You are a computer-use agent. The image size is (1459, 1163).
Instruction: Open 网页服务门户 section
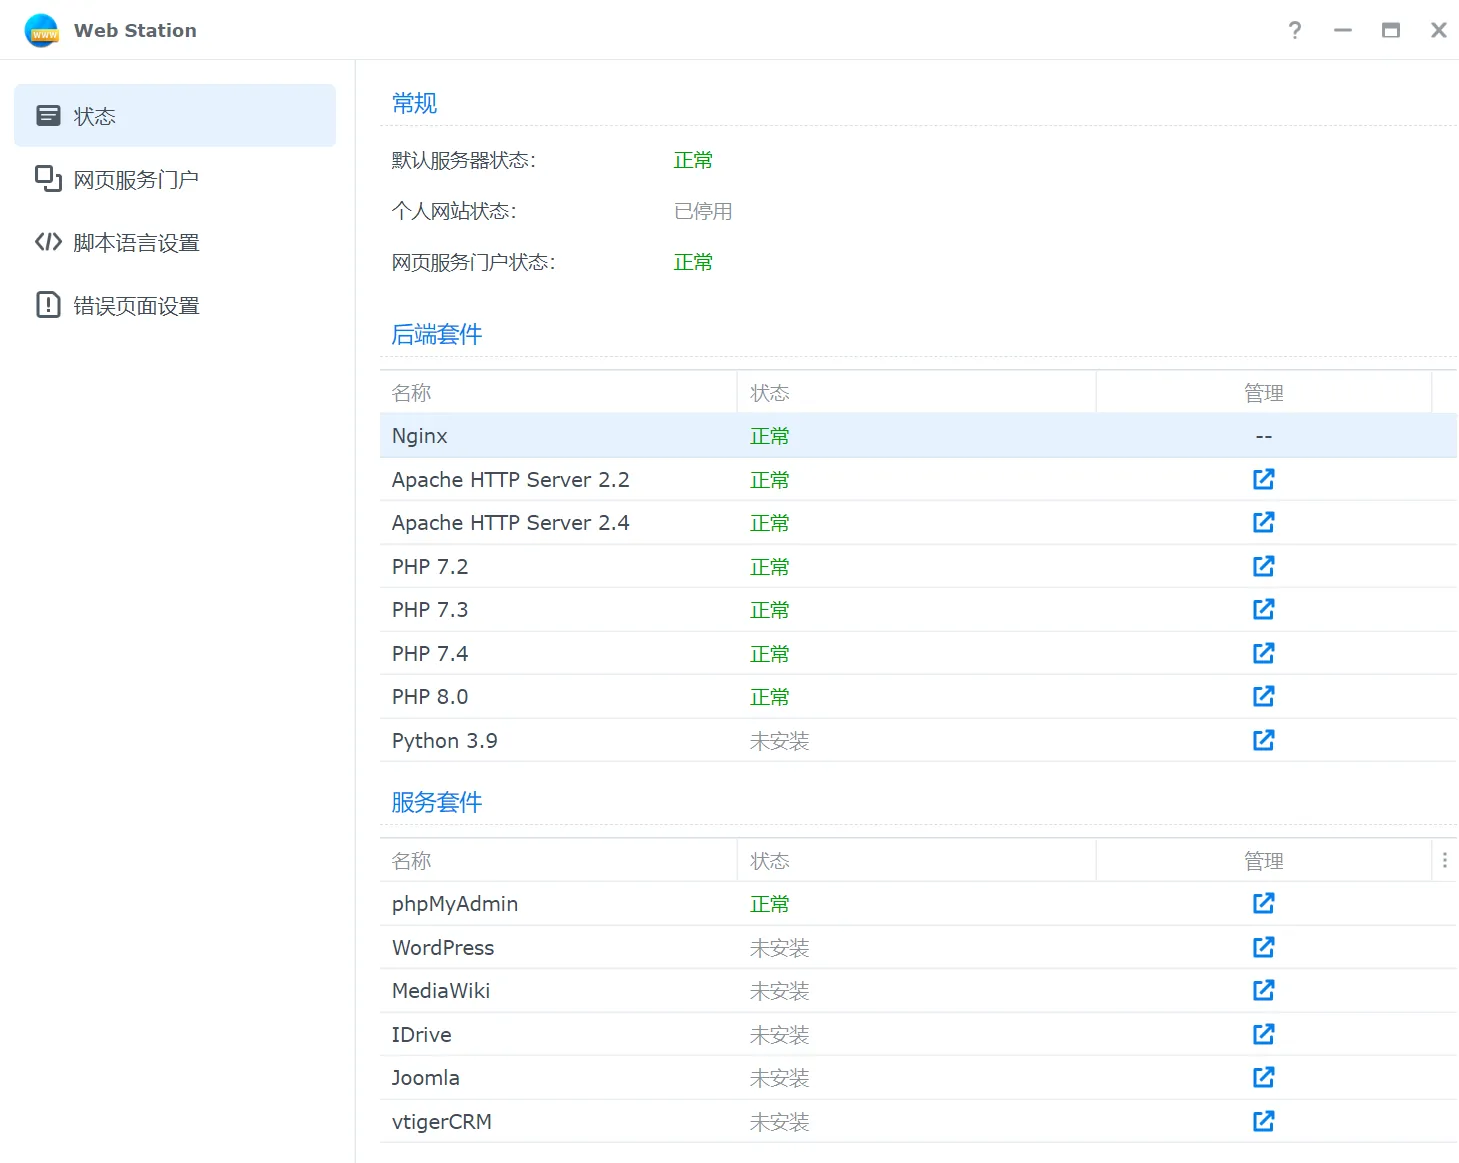(175, 179)
